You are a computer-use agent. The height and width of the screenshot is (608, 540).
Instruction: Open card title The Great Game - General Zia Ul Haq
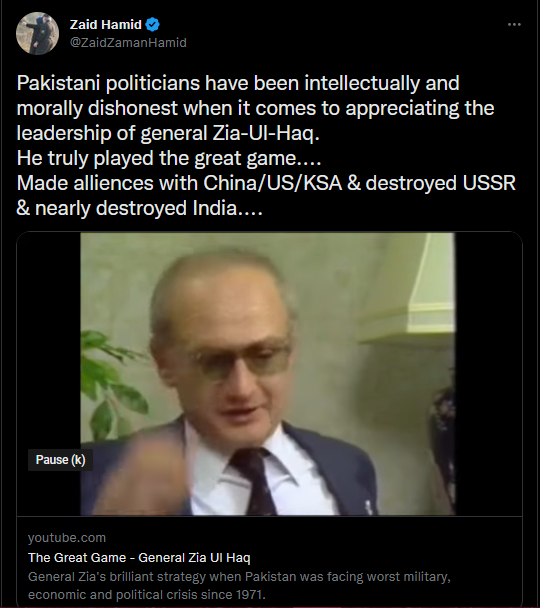[139, 558]
